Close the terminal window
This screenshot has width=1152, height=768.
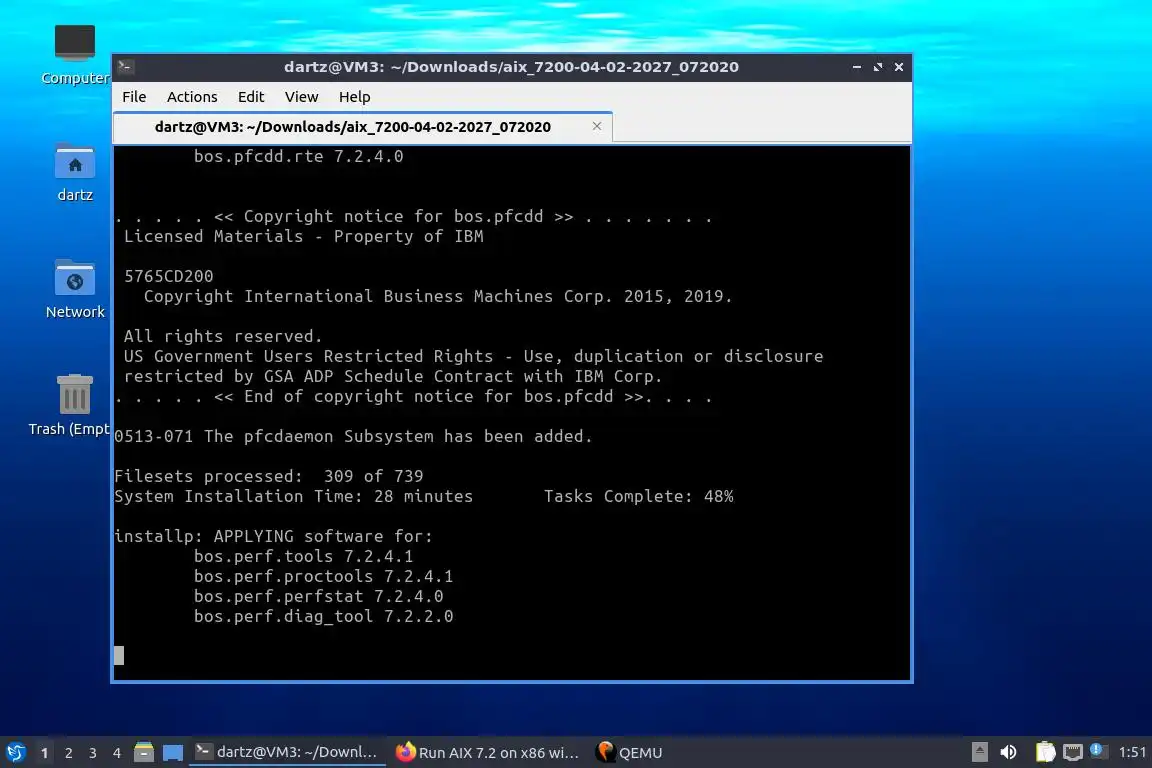coord(899,67)
